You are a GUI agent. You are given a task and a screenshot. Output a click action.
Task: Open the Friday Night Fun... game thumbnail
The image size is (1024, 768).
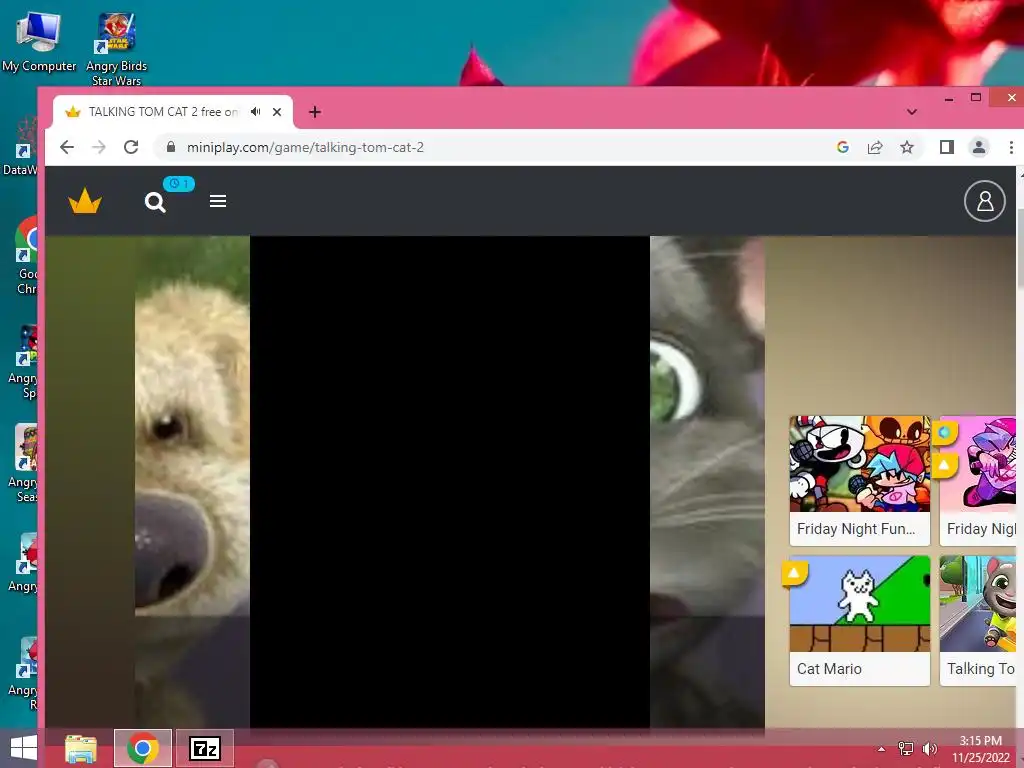pos(859,464)
